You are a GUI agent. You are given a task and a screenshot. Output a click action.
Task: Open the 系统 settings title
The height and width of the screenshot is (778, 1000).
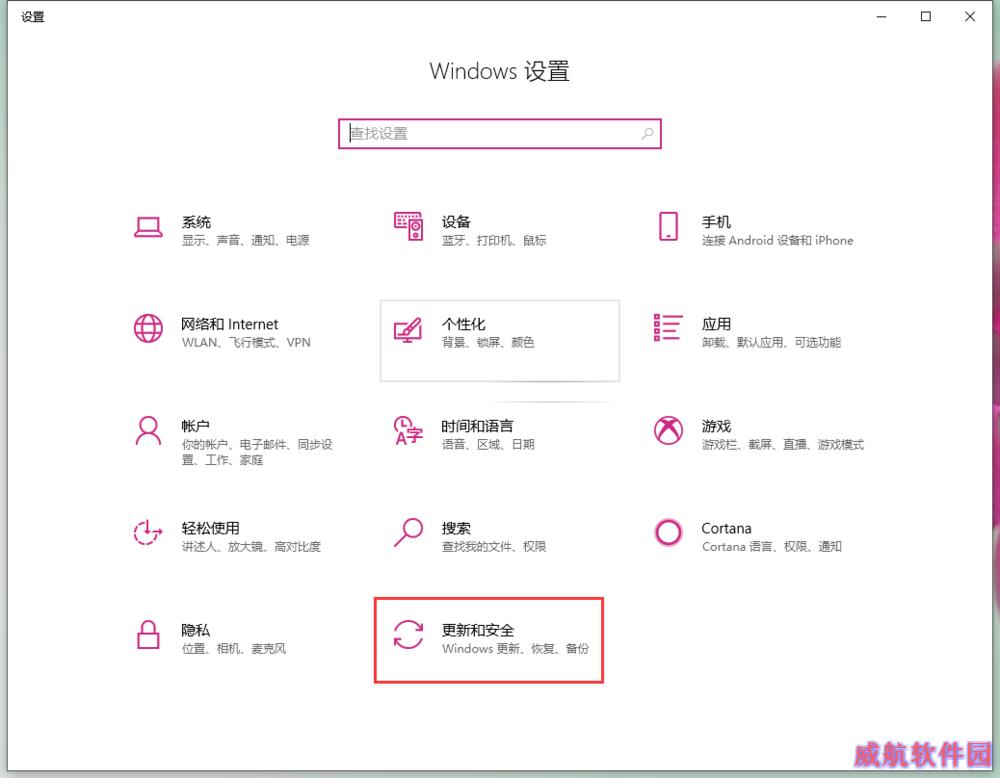tap(196, 222)
